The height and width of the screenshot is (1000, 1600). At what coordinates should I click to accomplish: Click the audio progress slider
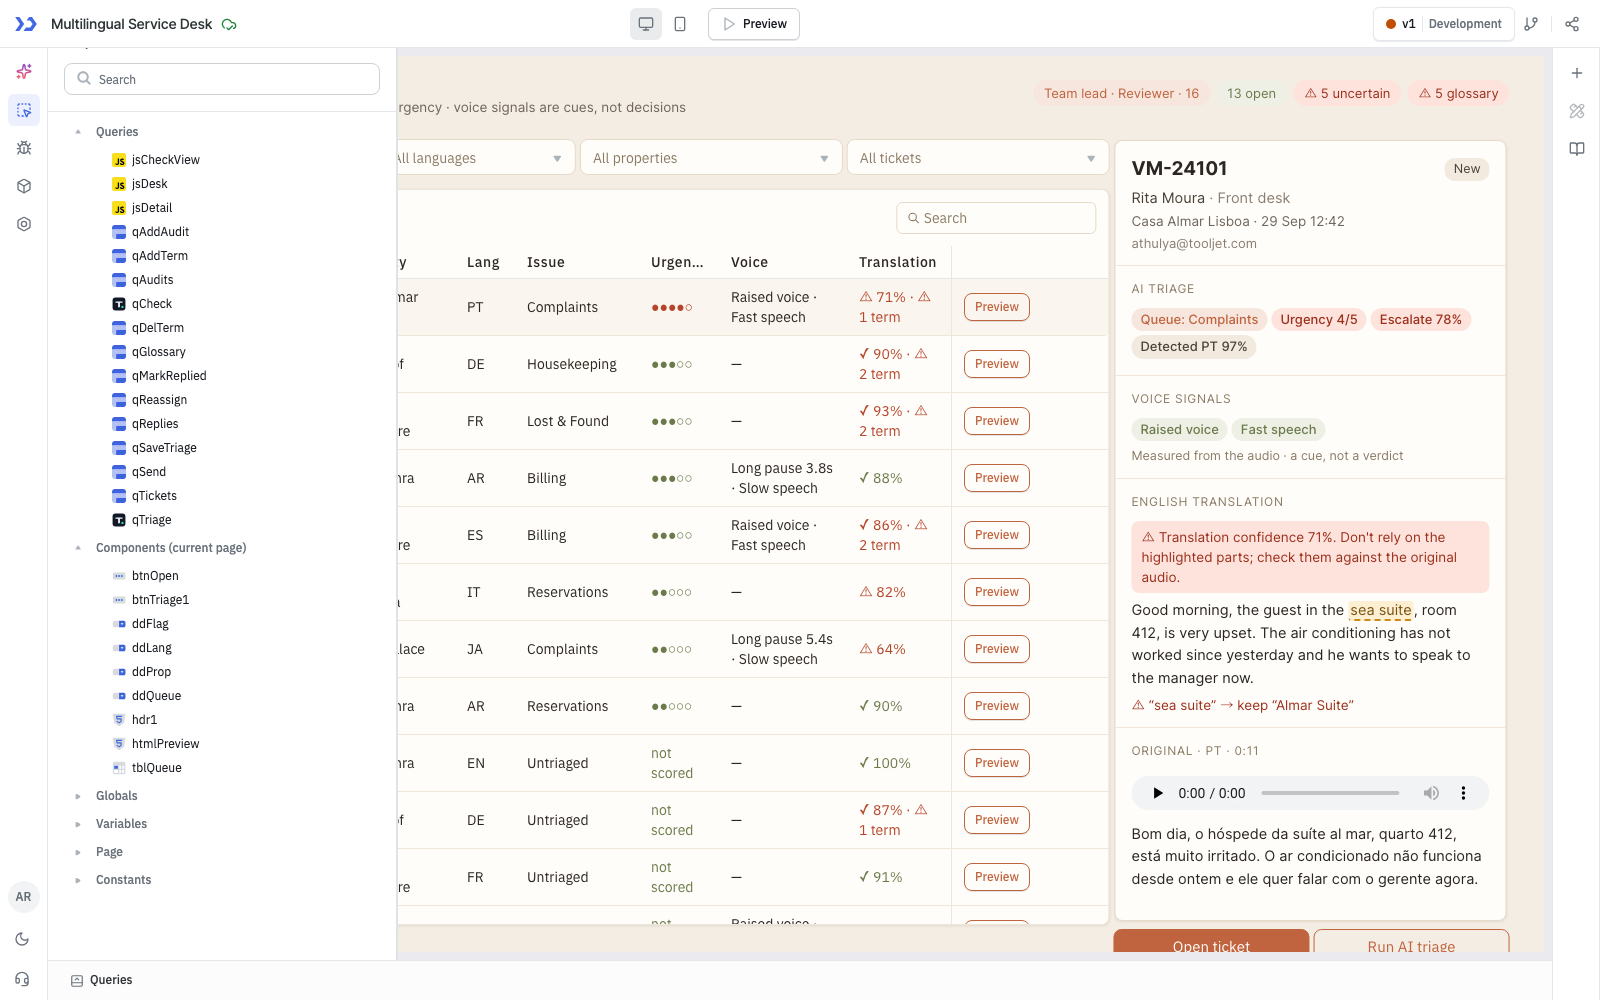tap(1330, 793)
